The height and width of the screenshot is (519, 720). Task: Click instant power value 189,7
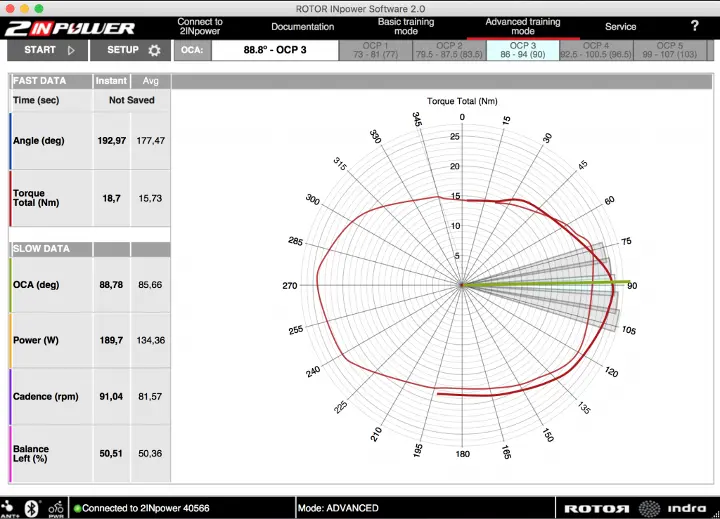click(111, 340)
